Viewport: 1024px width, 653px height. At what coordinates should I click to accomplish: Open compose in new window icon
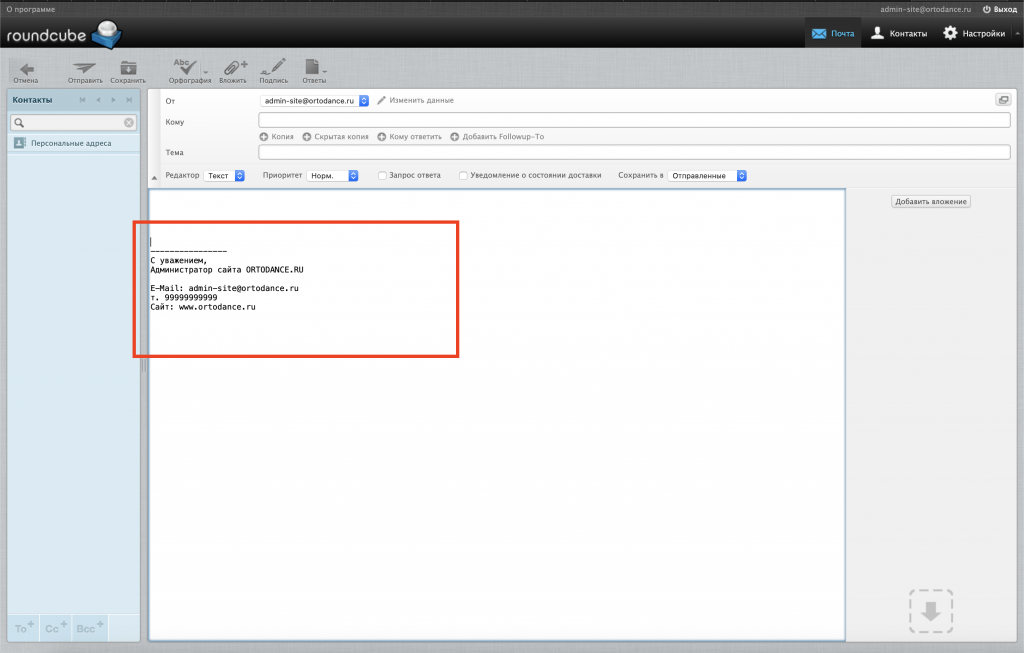[1003, 100]
